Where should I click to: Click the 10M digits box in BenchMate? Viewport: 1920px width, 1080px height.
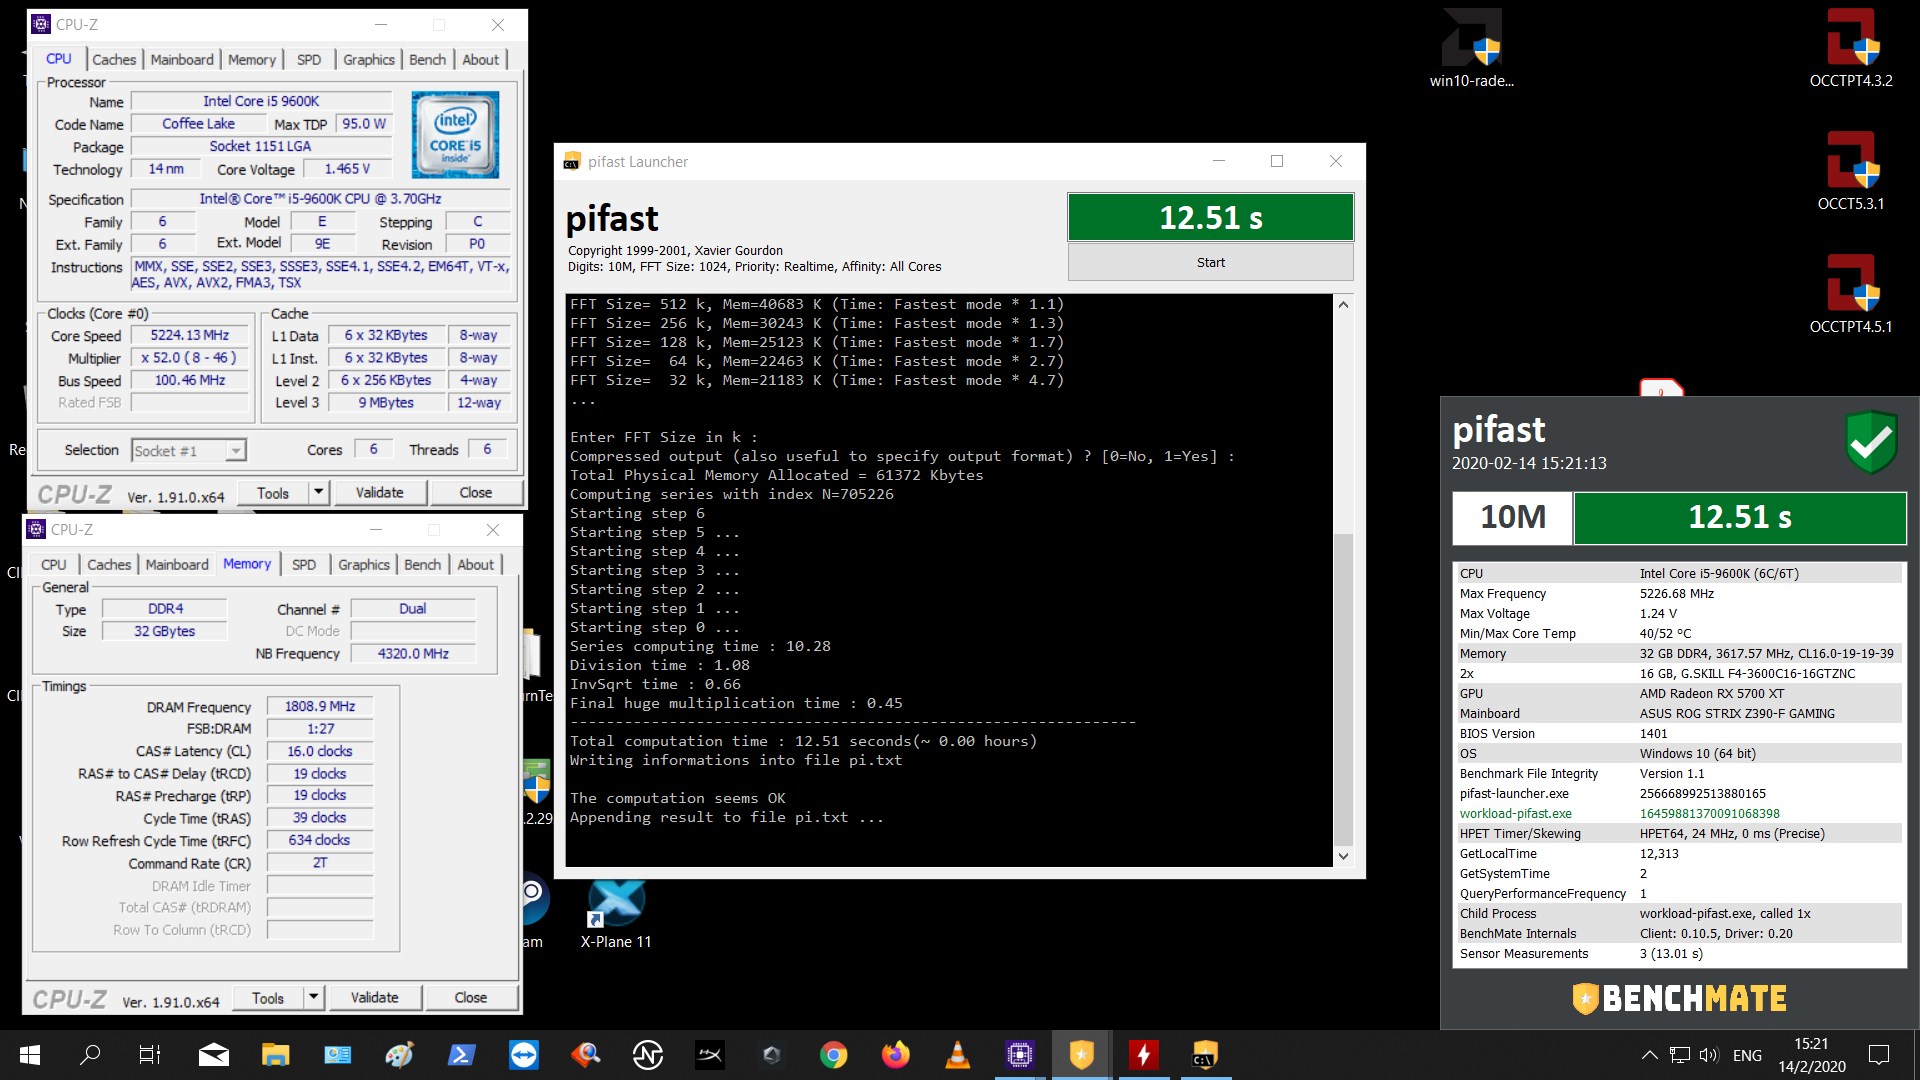[1512, 517]
